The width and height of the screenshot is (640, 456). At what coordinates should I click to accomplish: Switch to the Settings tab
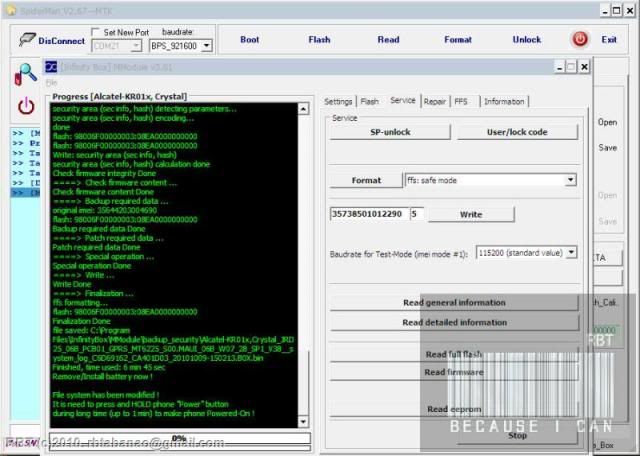(338, 101)
